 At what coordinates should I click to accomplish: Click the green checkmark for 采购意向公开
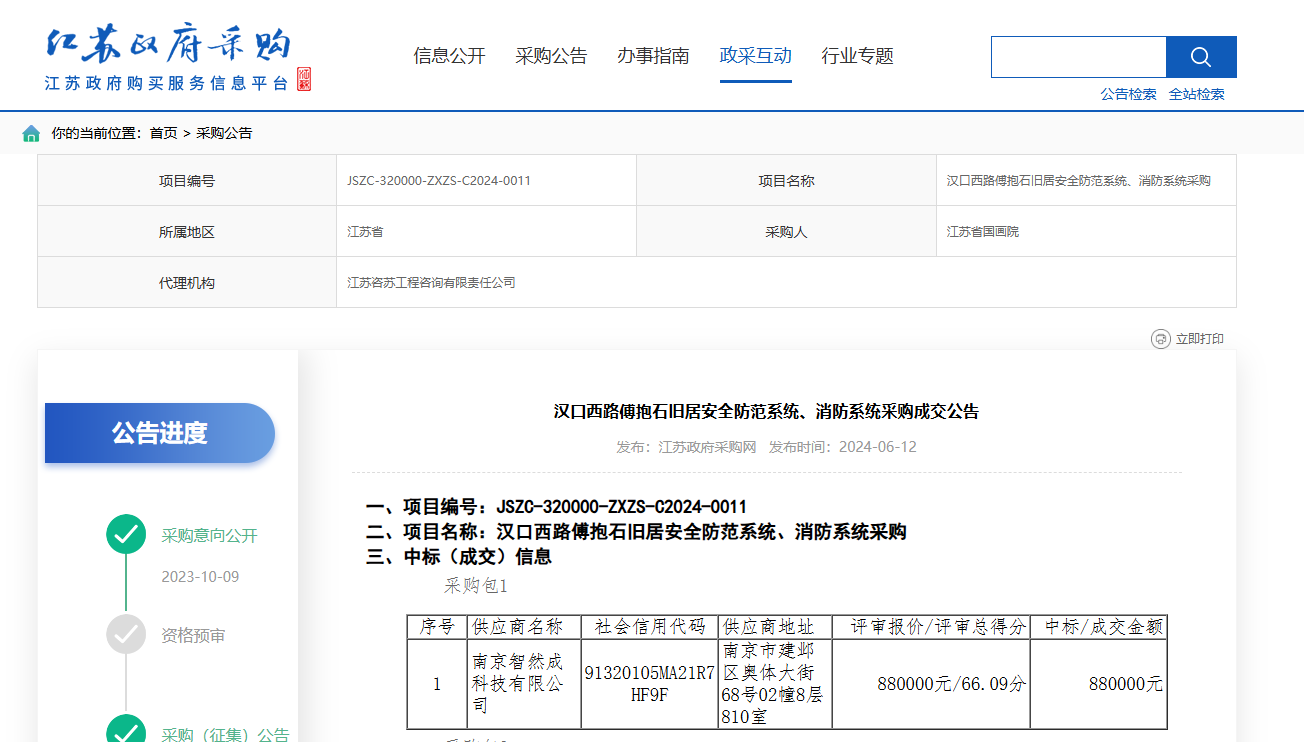pos(126,534)
